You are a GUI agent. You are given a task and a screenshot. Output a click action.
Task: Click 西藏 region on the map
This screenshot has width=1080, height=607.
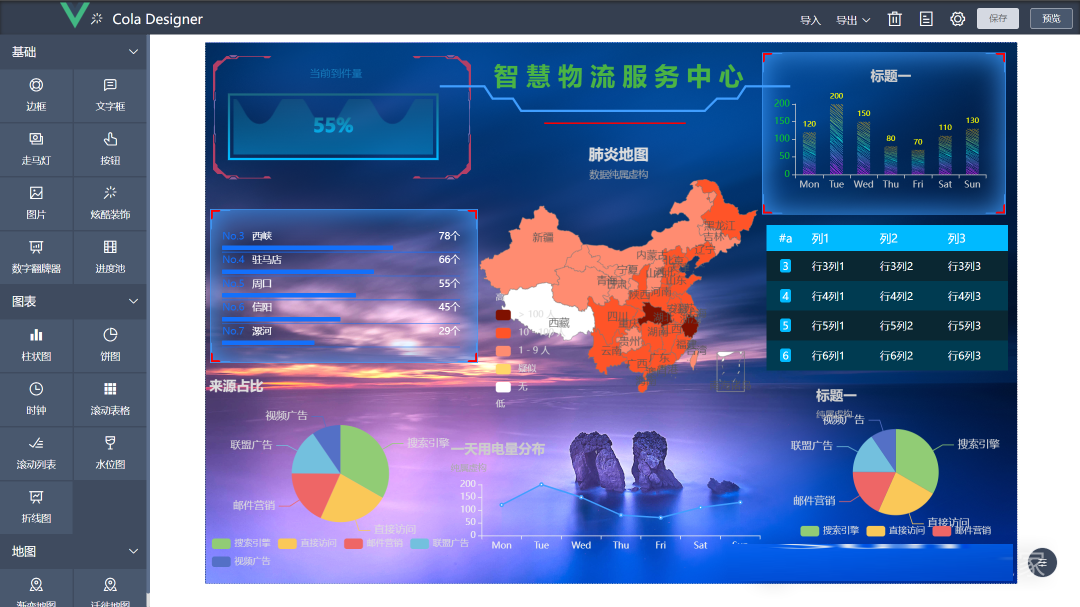click(559, 322)
